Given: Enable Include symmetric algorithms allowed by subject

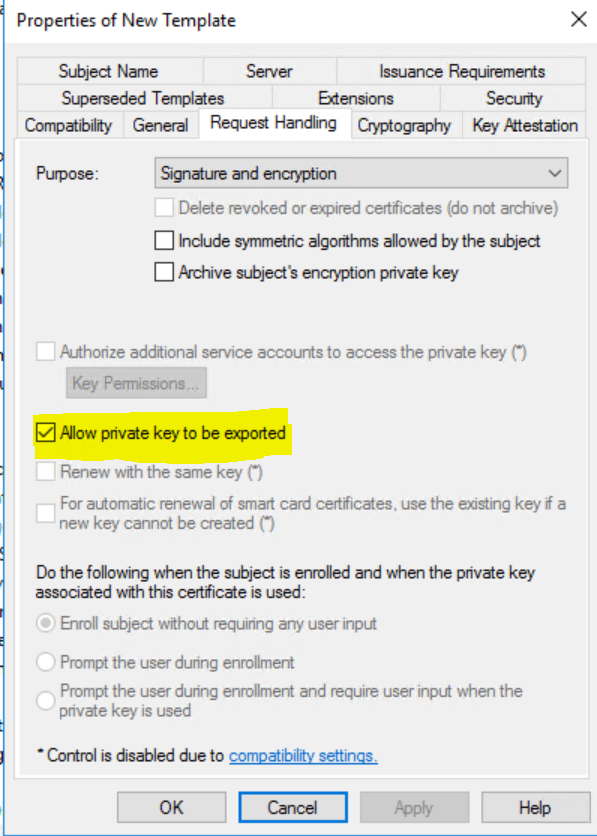Looking at the screenshot, I should point(164,240).
